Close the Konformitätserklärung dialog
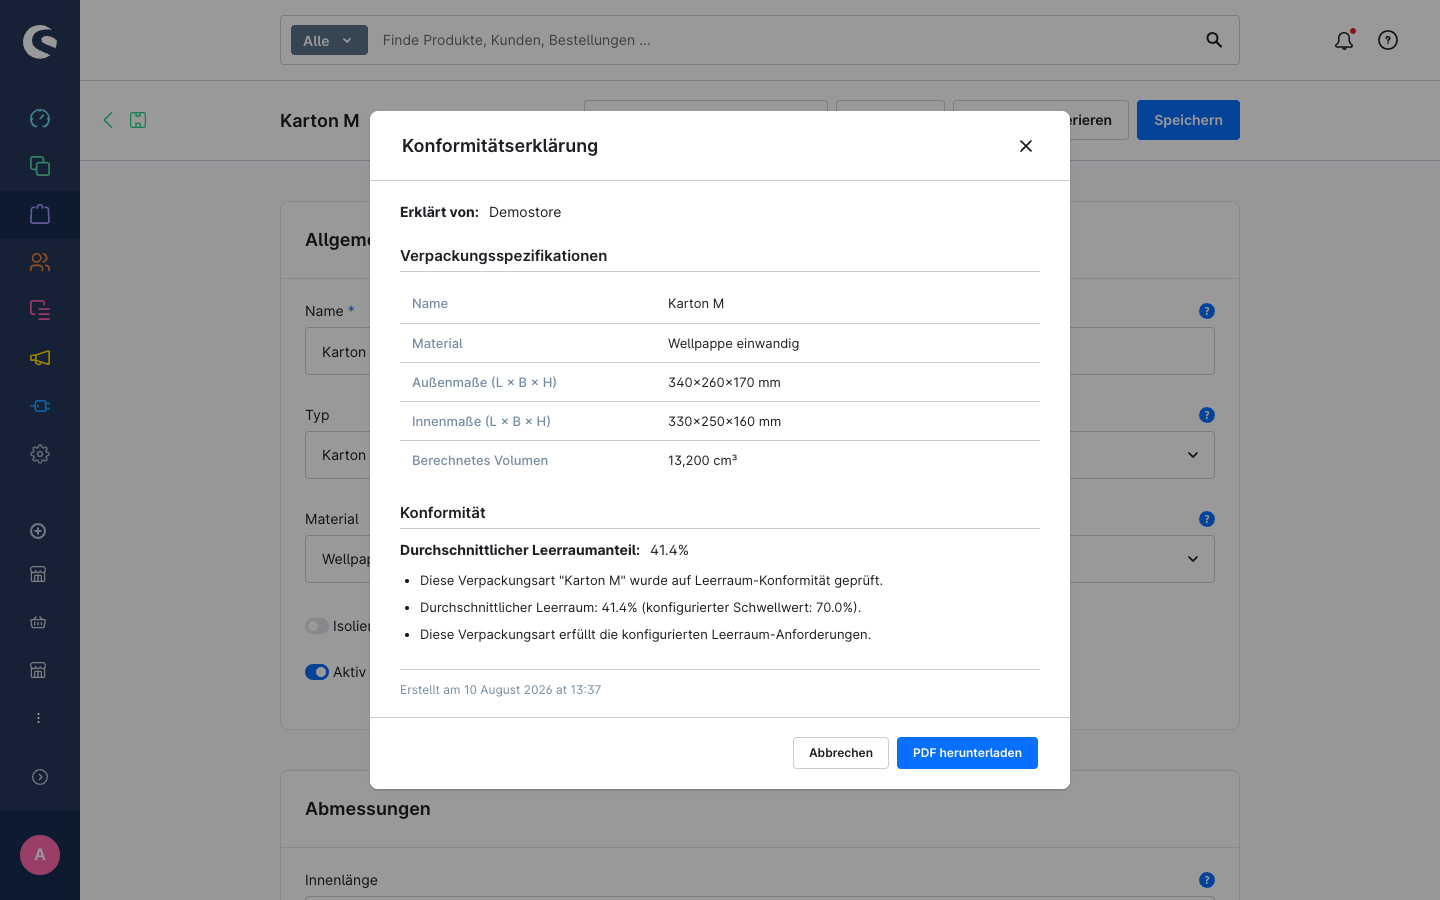 coord(1026,146)
